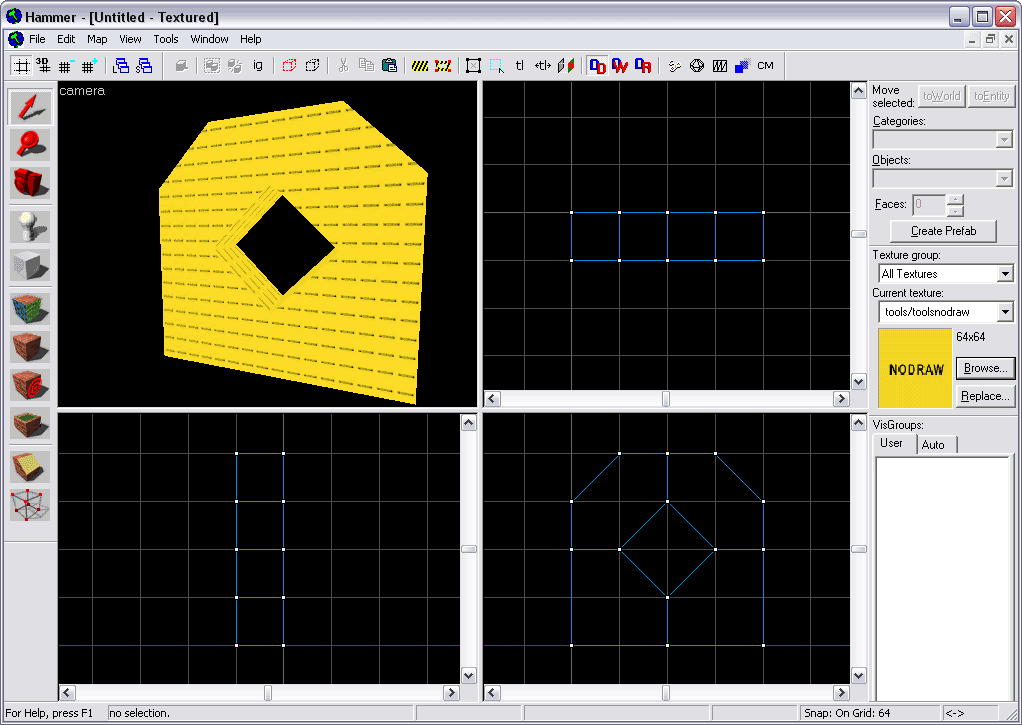Toggle the 3D grid display
Image resolution: width=1022 pixels, height=725 pixels.
[43, 66]
